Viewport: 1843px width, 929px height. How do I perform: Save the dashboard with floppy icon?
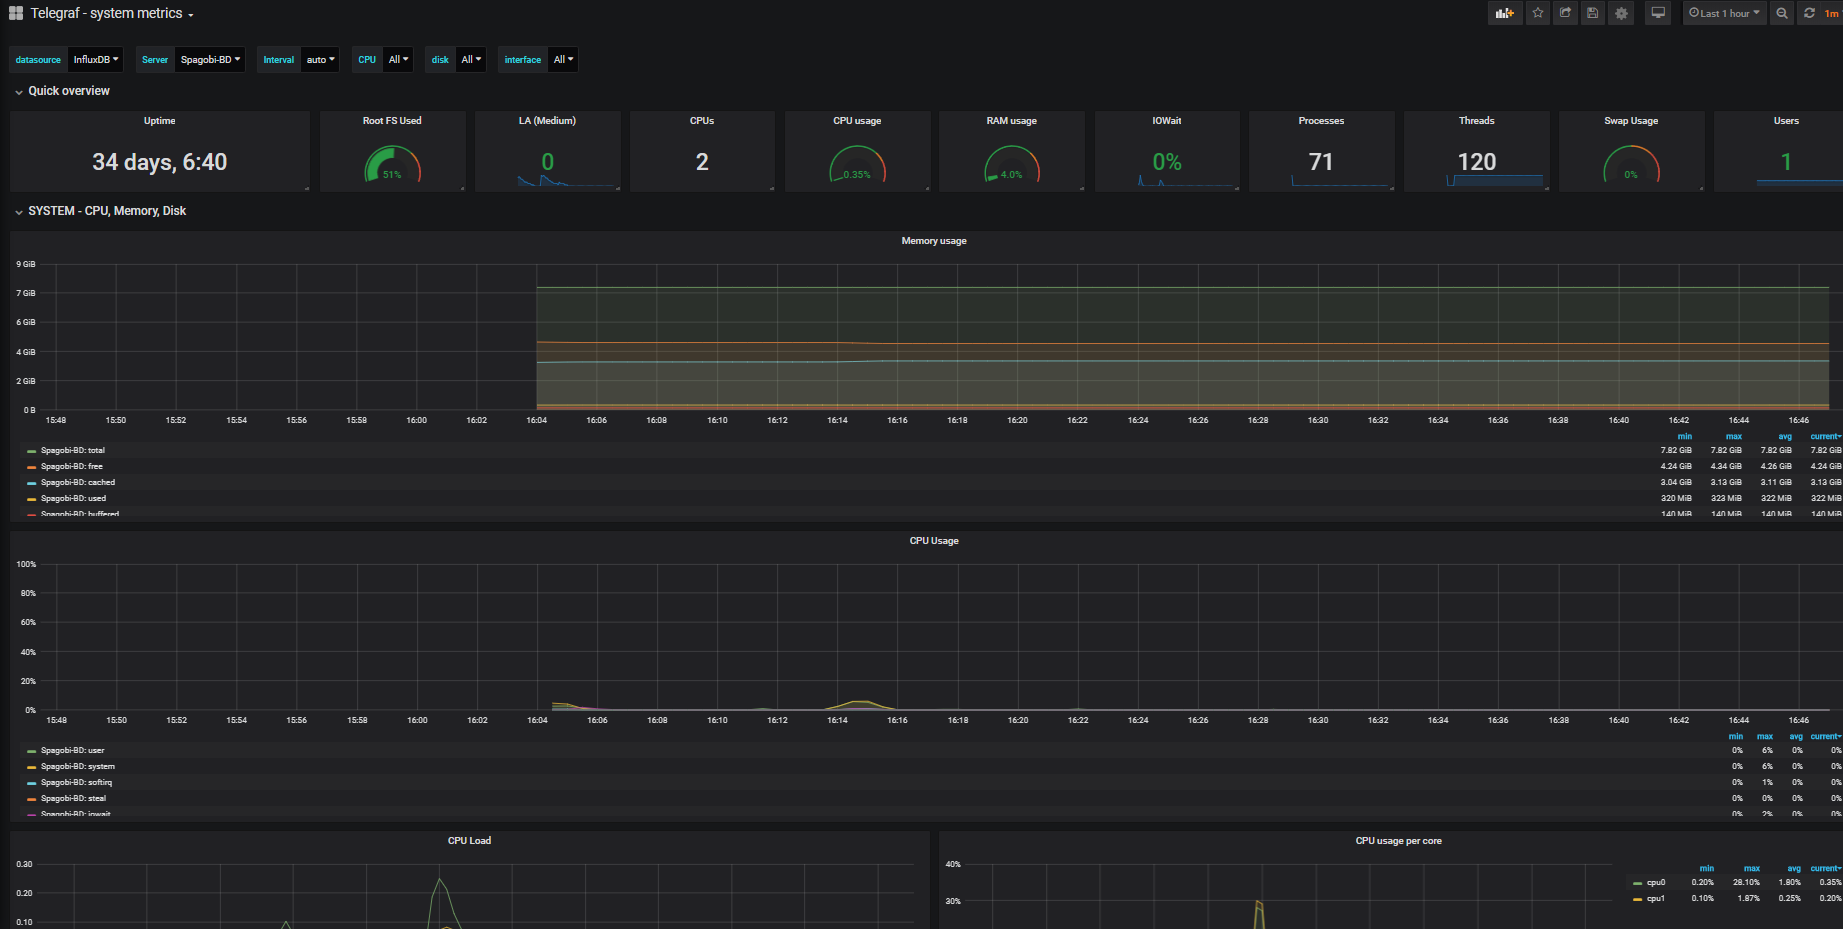click(1593, 13)
